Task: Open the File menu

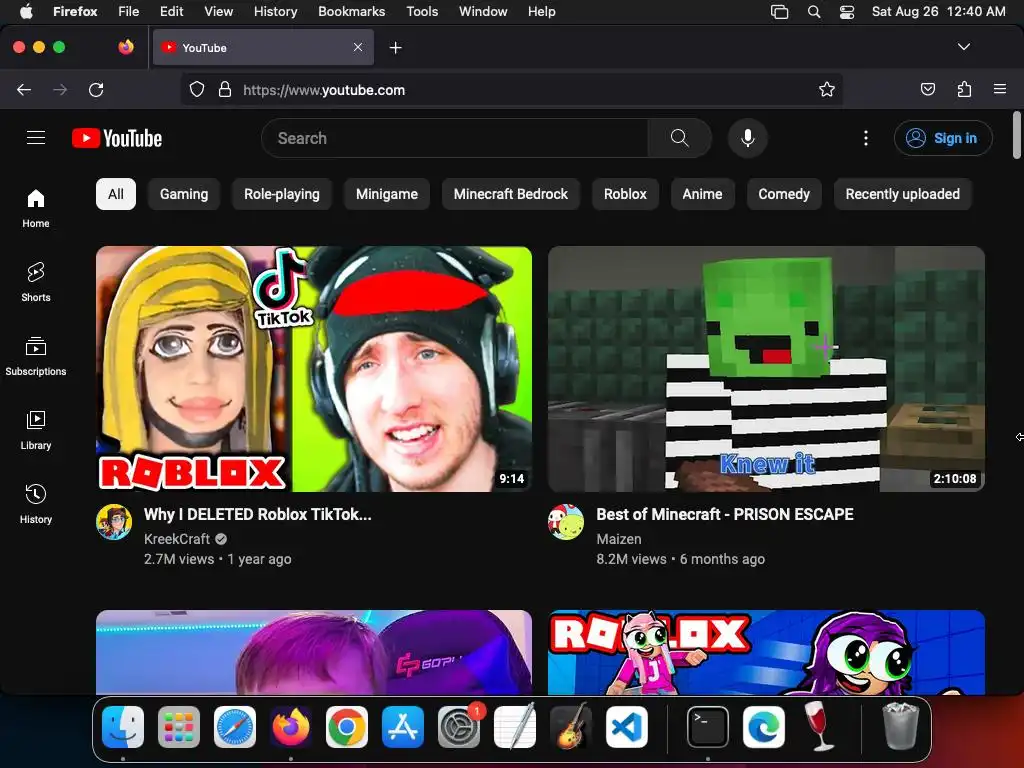Action: 129,12
